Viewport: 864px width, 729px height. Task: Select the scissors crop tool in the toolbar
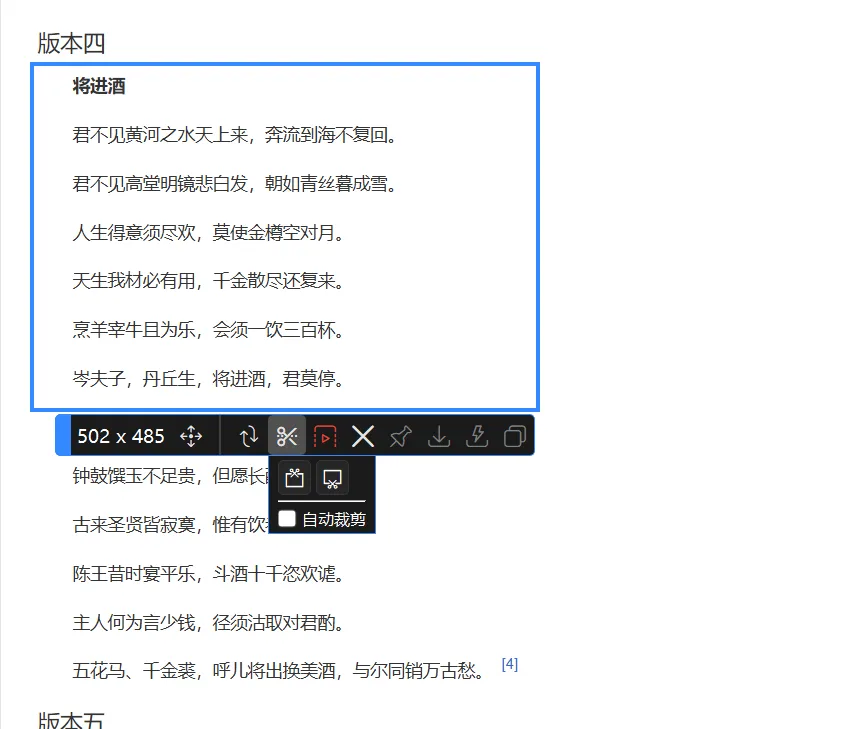point(288,436)
